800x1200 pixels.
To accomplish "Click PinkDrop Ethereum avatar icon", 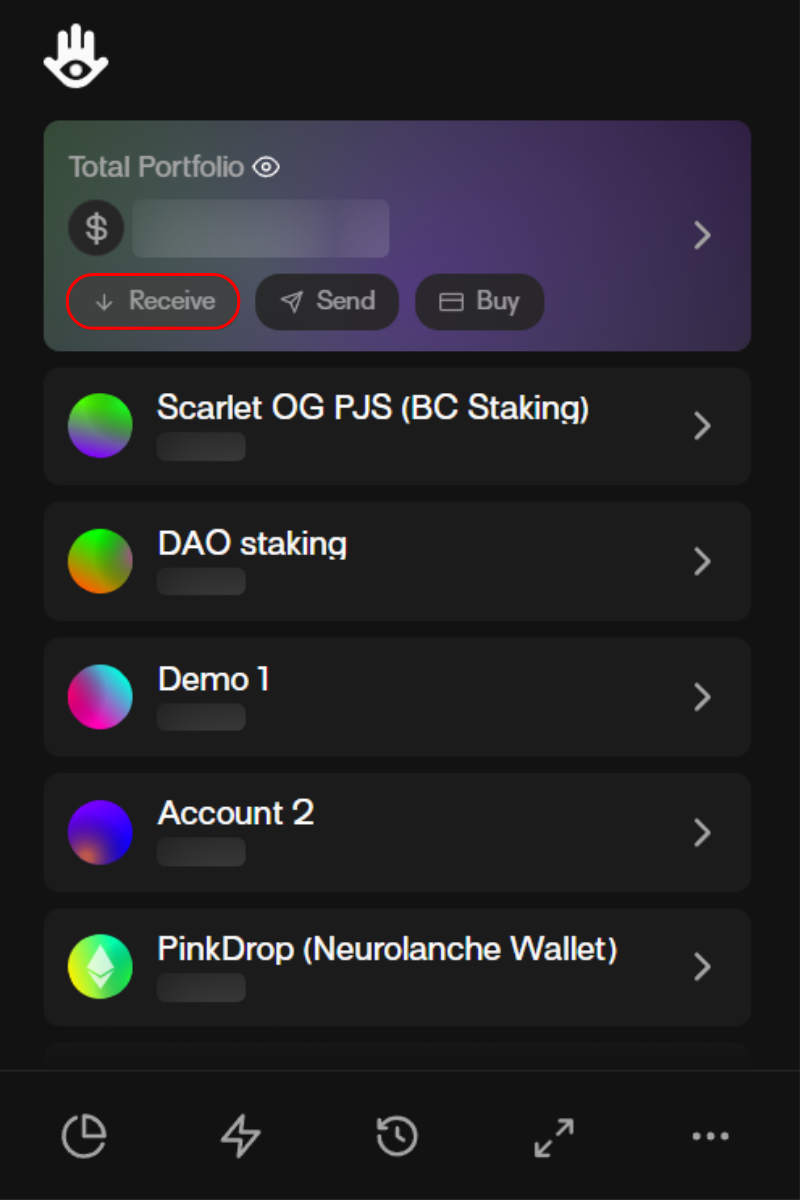I will click(x=100, y=967).
